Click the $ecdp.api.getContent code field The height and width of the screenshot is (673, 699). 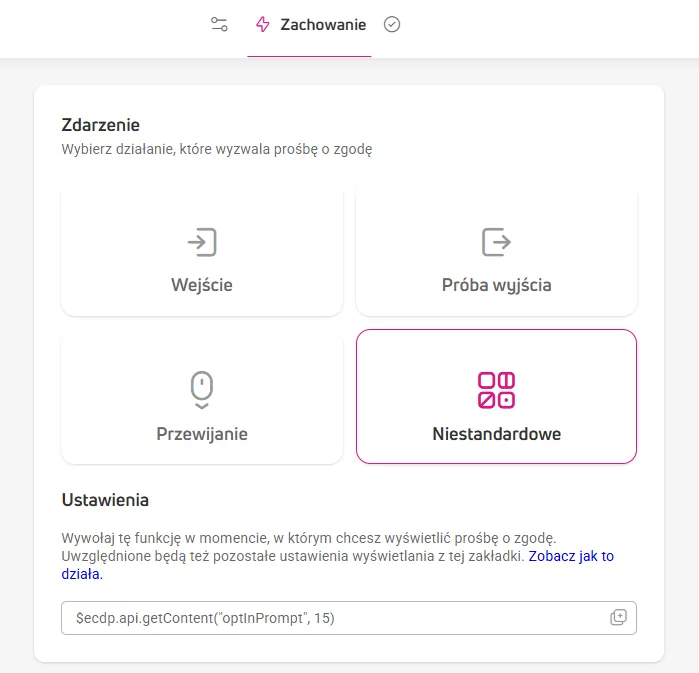click(349, 618)
